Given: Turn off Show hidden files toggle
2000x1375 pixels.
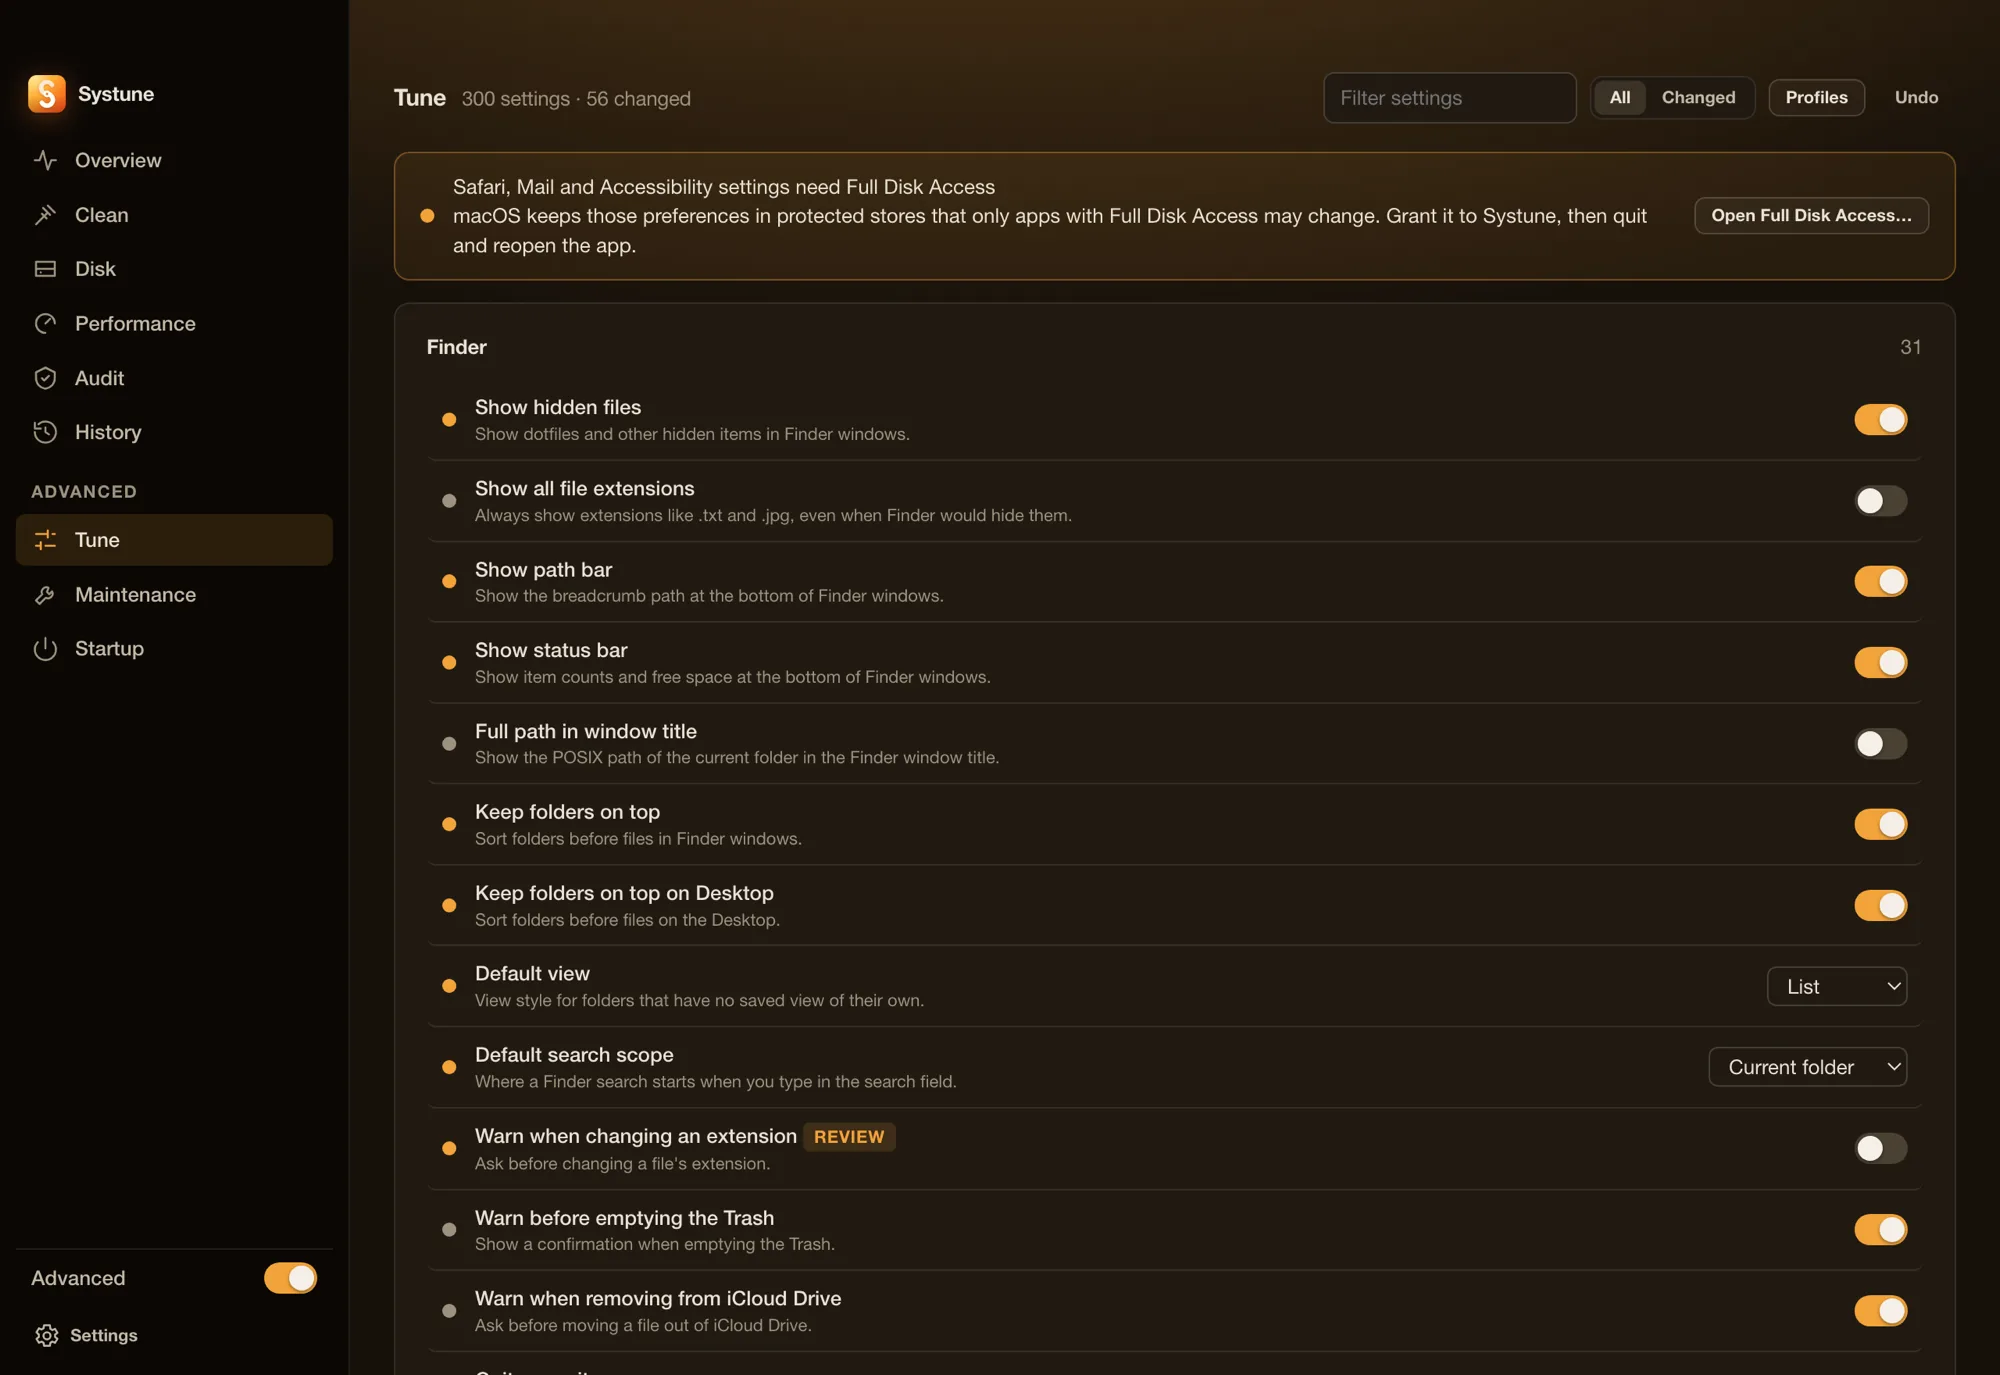Looking at the screenshot, I should (1880, 420).
